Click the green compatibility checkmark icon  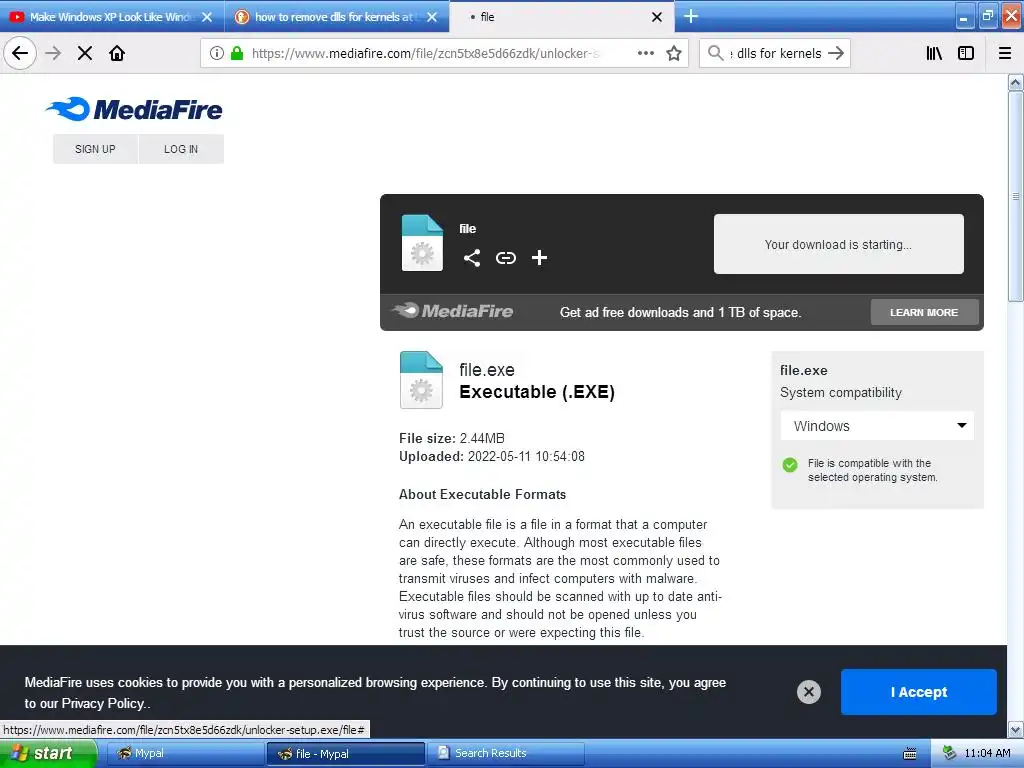(790, 465)
